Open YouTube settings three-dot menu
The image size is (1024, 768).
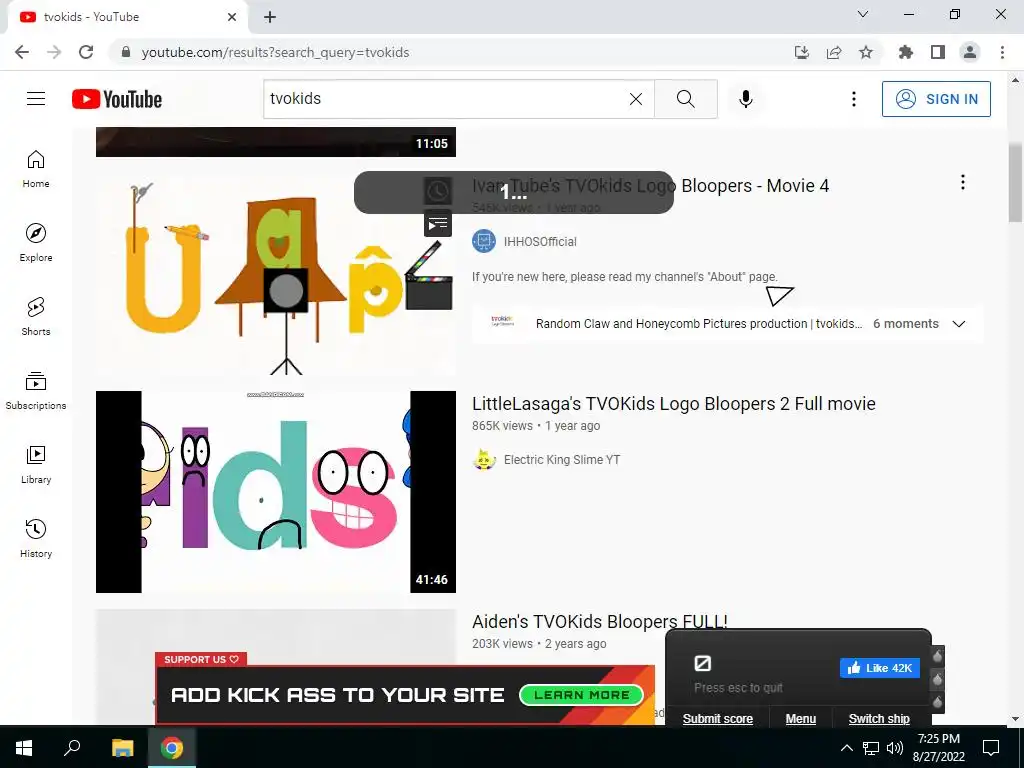pos(854,99)
